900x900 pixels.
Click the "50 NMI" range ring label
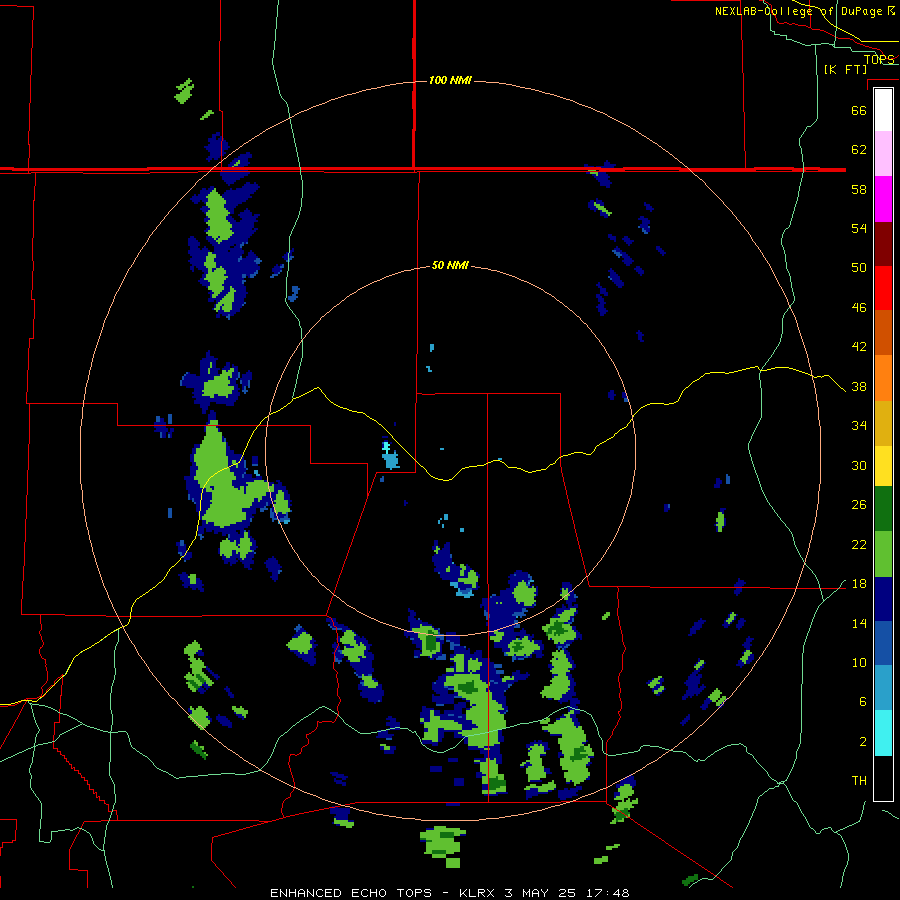pos(450,265)
